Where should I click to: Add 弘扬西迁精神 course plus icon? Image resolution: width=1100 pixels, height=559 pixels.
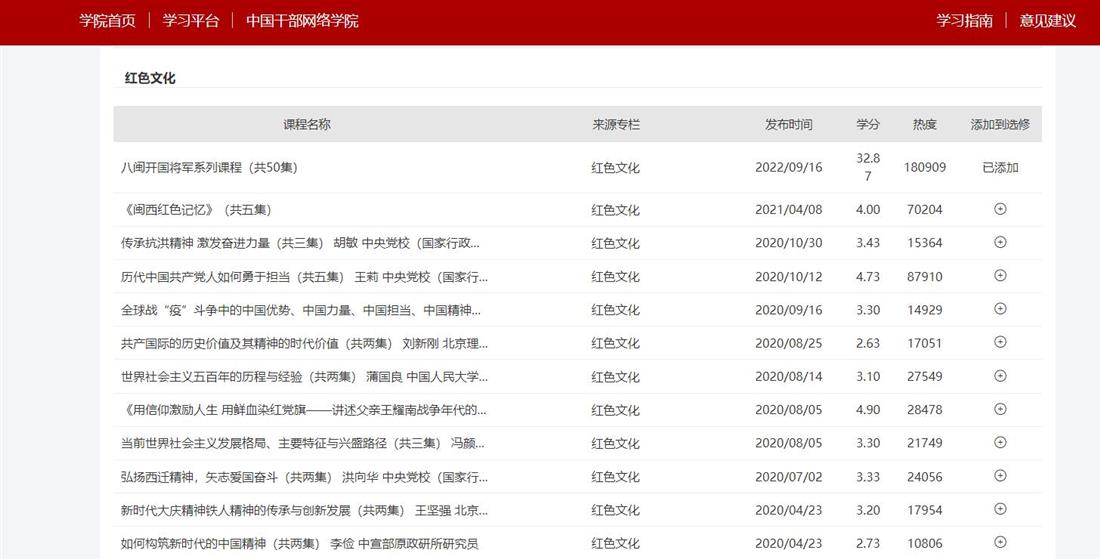[x=1000, y=476]
